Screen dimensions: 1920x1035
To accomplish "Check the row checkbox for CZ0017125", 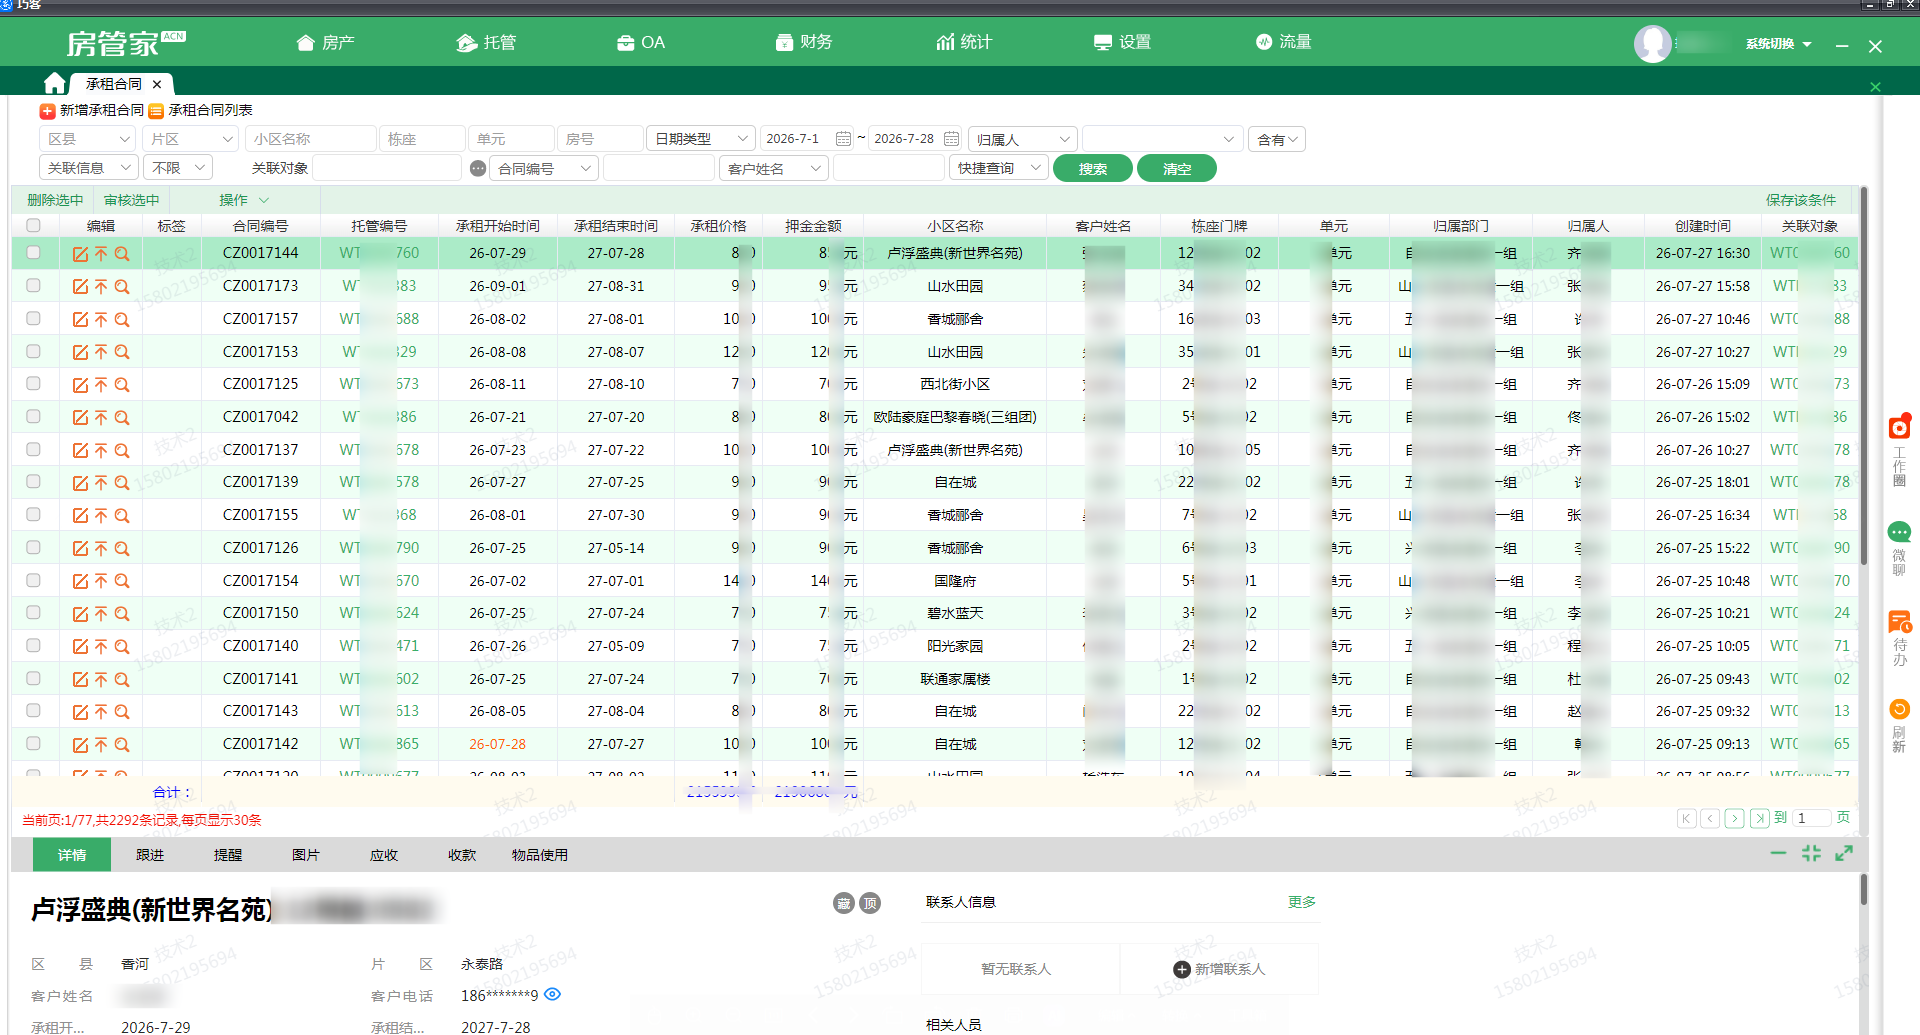I will [x=33, y=384].
